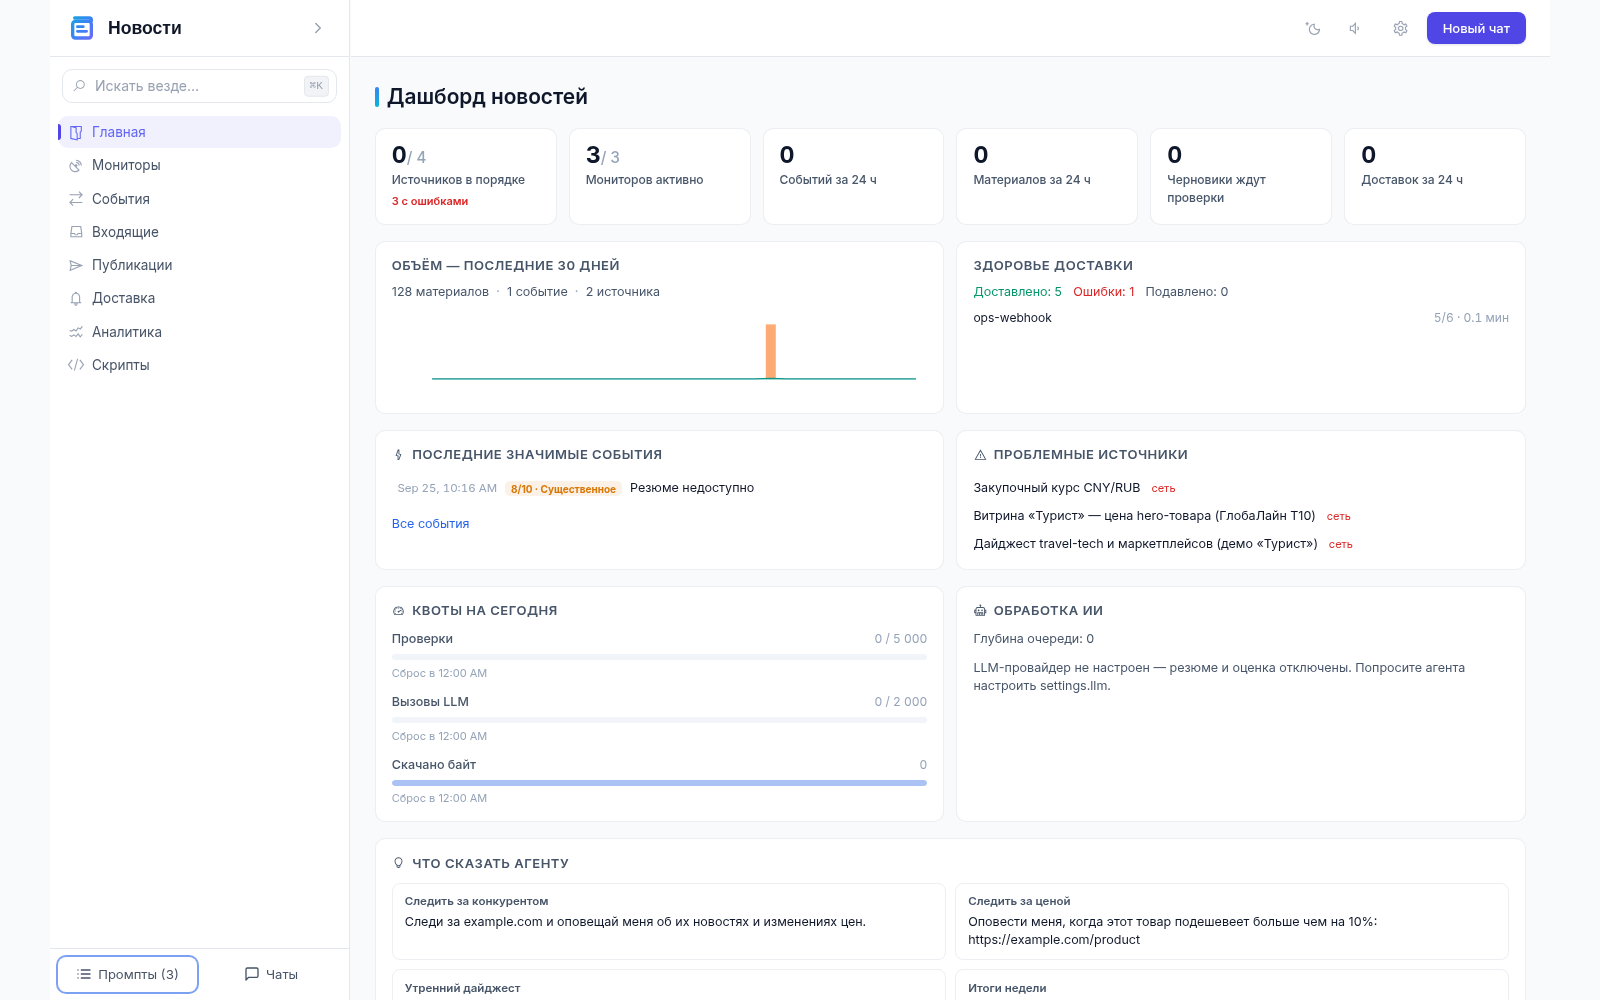This screenshot has height=1000, width=1600.
Task: Follow the Все события link
Action: point(430,524)
